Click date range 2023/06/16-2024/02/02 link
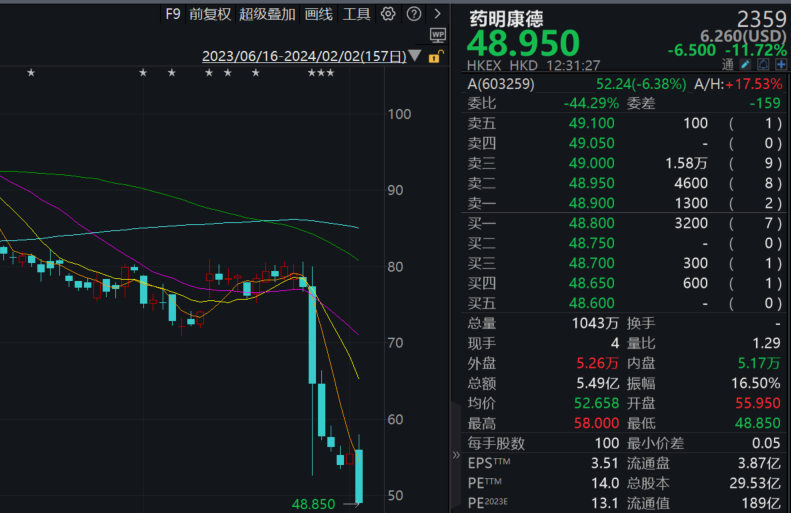 click(304, 56)
